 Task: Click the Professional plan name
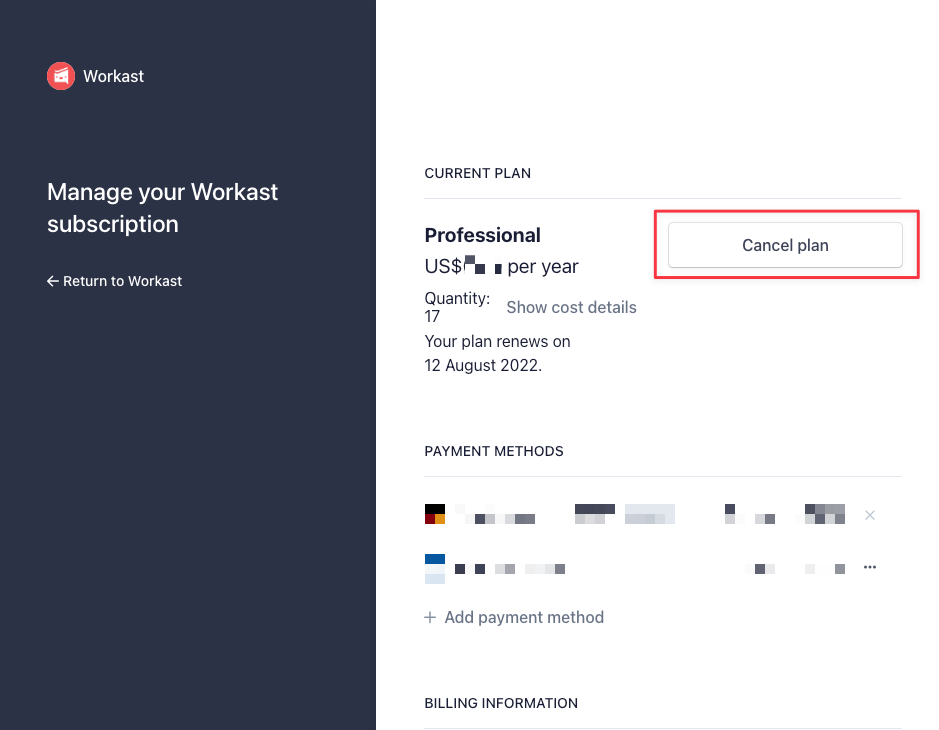coord(483,235)
